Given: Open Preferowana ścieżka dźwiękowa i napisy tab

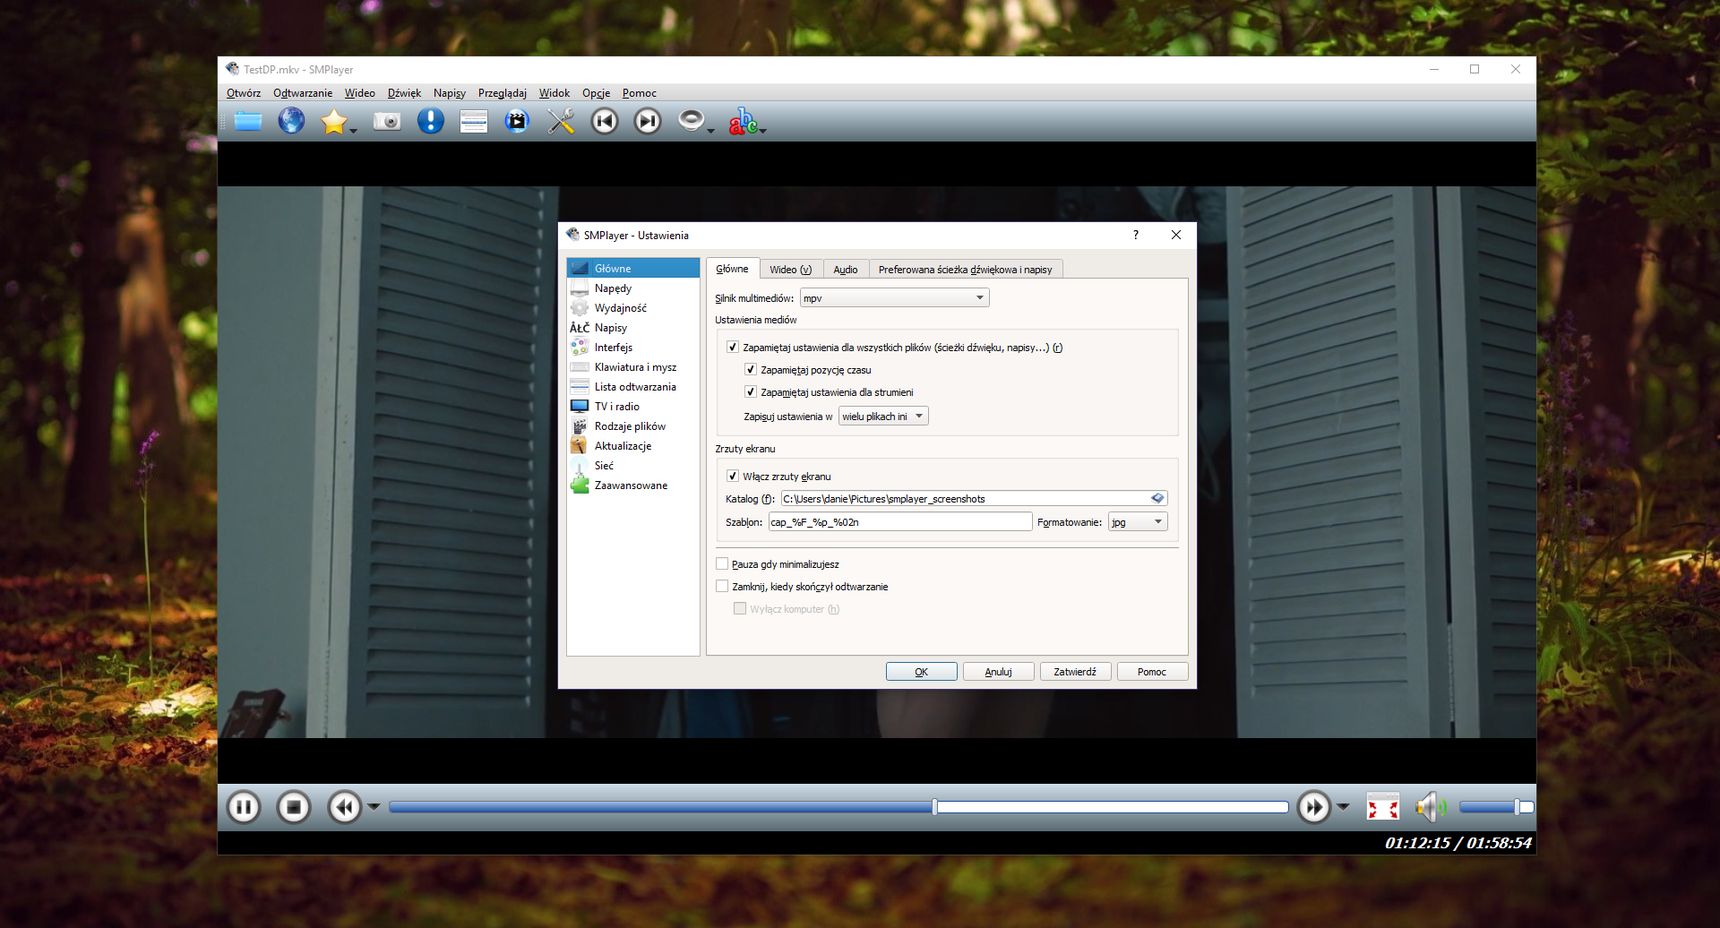Looking at the screenshot, I should (965, 269).
